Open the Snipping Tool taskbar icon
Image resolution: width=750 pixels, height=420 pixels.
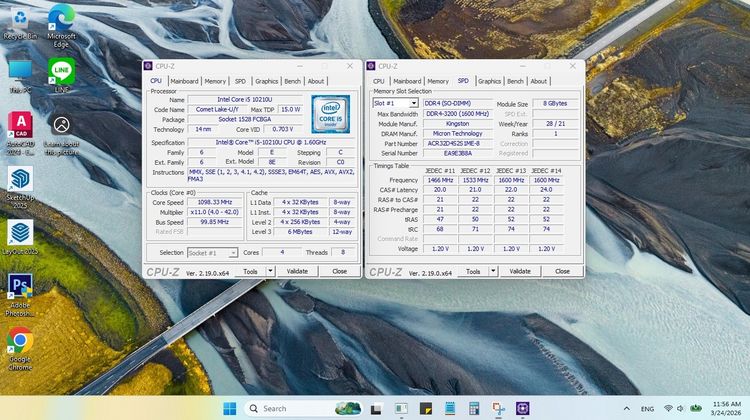coord(498,409)
